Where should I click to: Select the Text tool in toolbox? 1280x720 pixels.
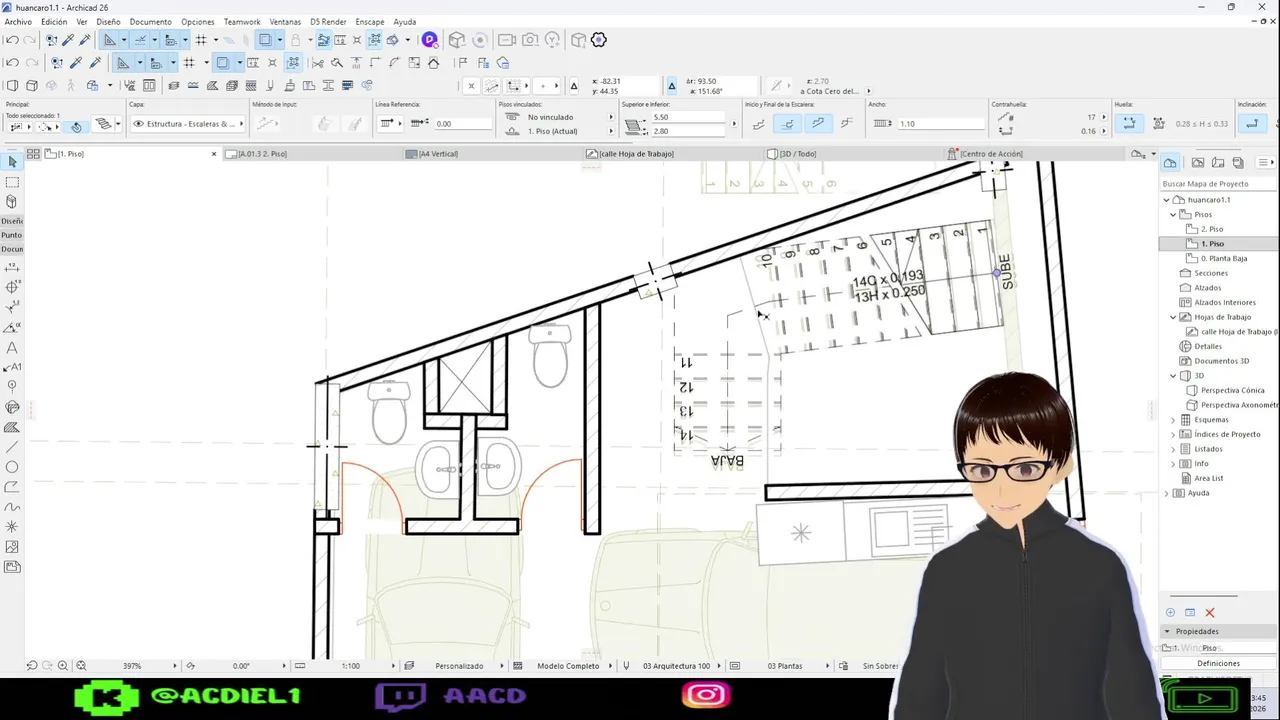click(x=12, y=348)
